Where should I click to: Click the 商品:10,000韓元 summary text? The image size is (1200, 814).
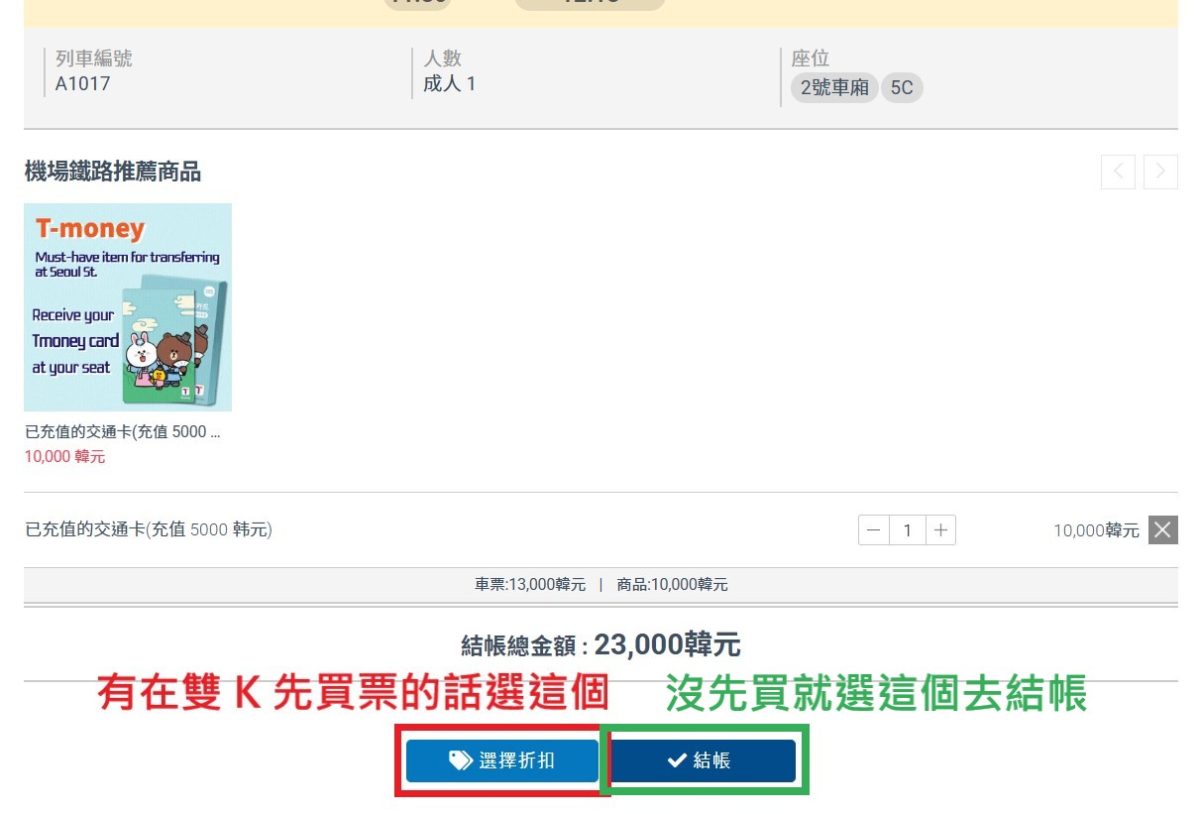(672, 585)
